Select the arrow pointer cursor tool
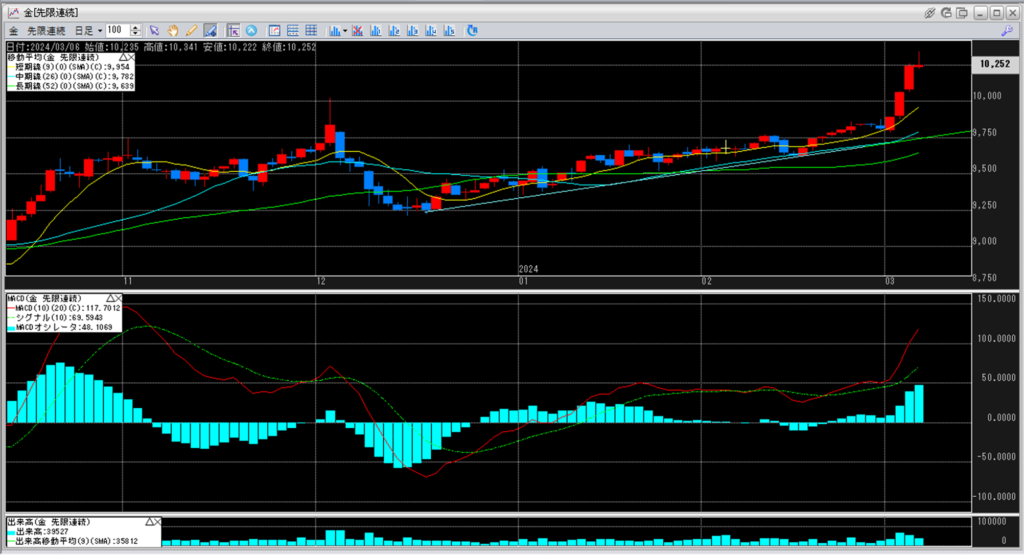This screenshot has width=1024, height=555. point(155,30)
